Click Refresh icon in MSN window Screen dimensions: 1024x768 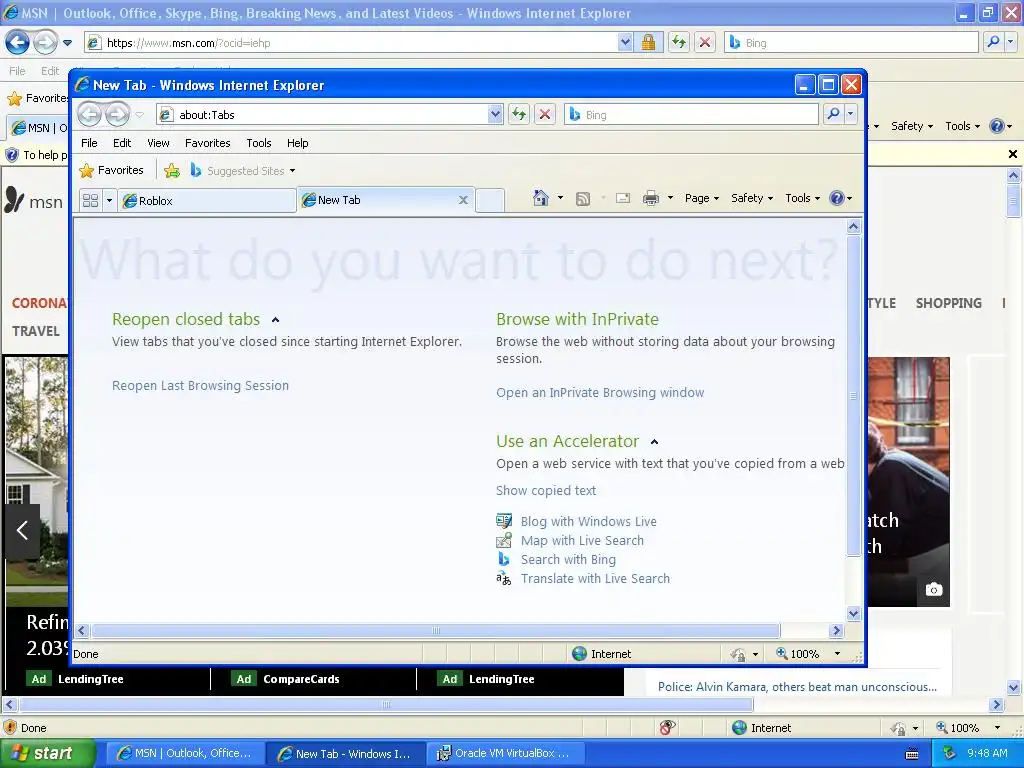[679, 42]
